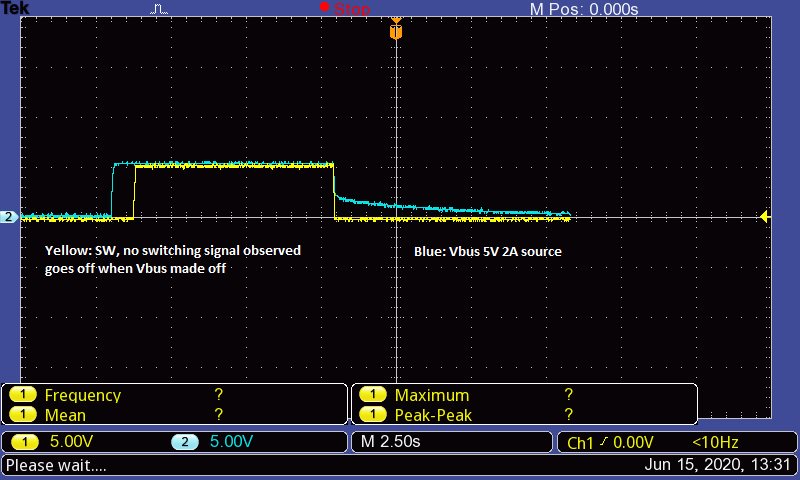Click the question mark value for Mean
This screenshot has width=800, height=480.
point(218,414)
